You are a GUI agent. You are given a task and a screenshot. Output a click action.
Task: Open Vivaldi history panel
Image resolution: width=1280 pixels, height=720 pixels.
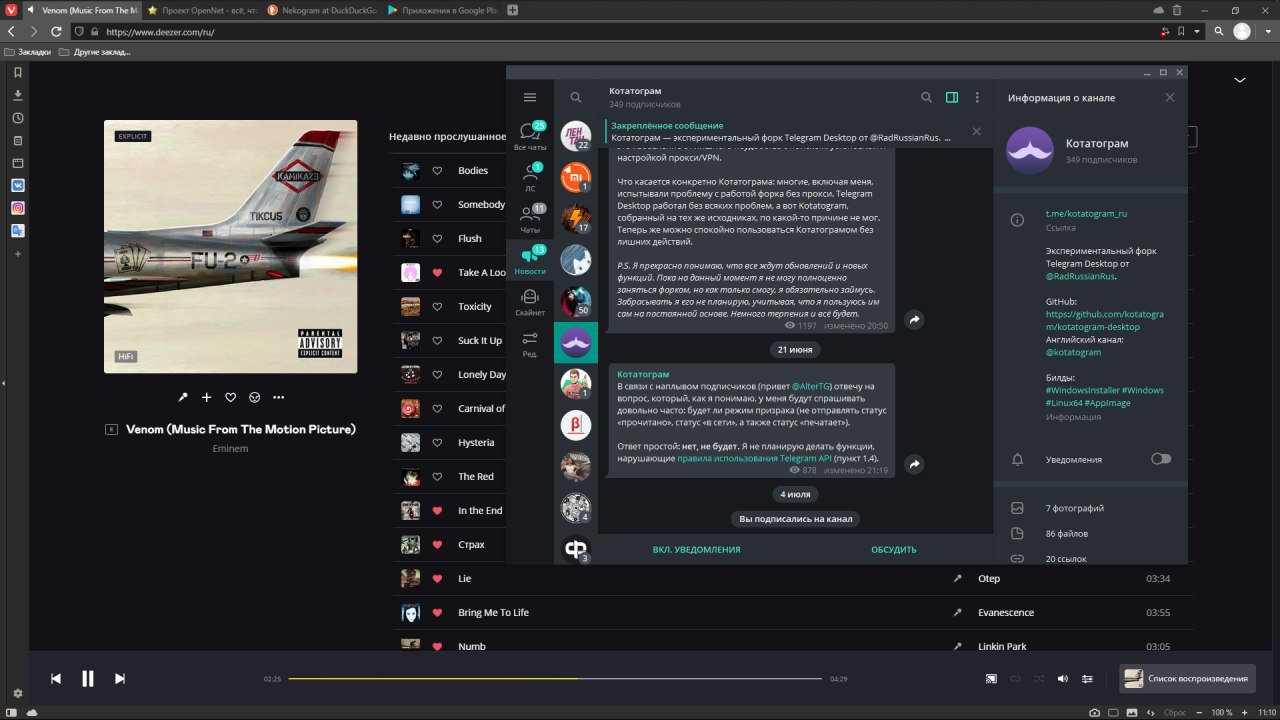pos(18,118)
